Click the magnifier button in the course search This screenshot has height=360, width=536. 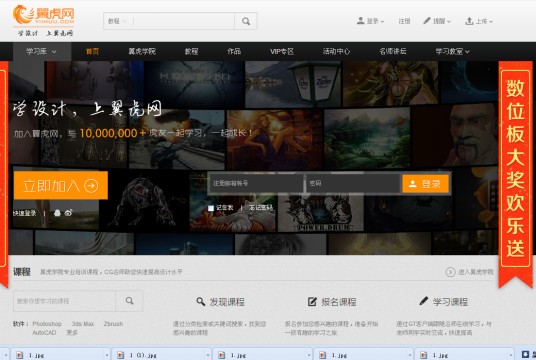(x=129, y=301)
